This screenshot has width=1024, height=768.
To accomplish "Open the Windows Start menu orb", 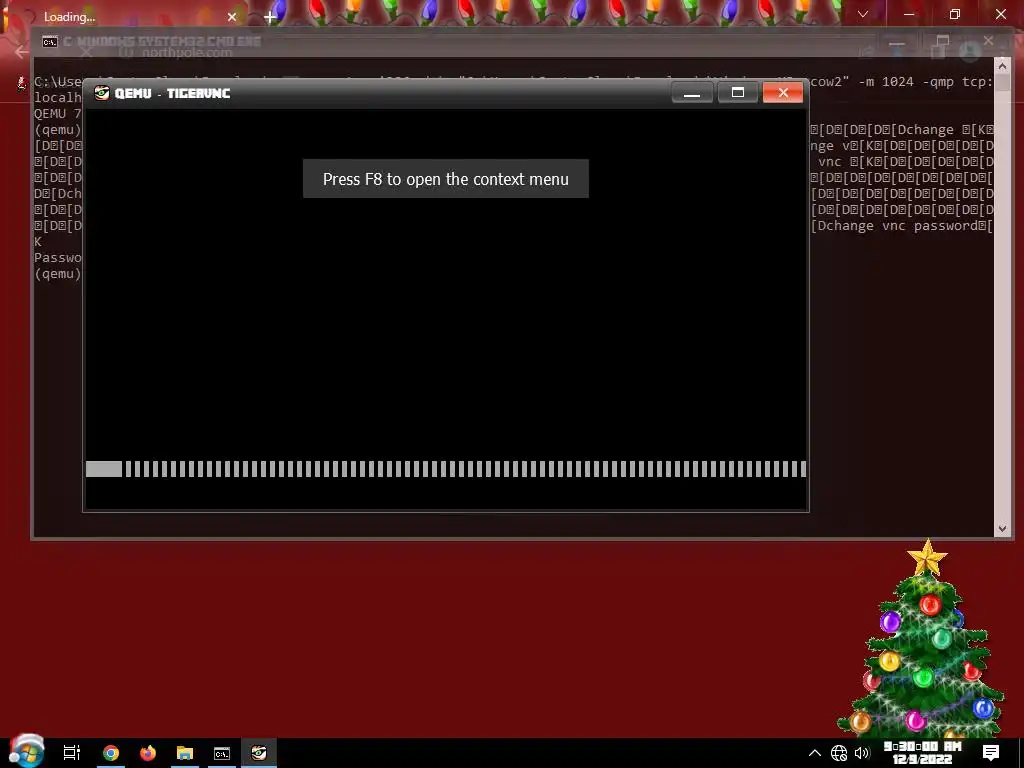I will point(27,752).
